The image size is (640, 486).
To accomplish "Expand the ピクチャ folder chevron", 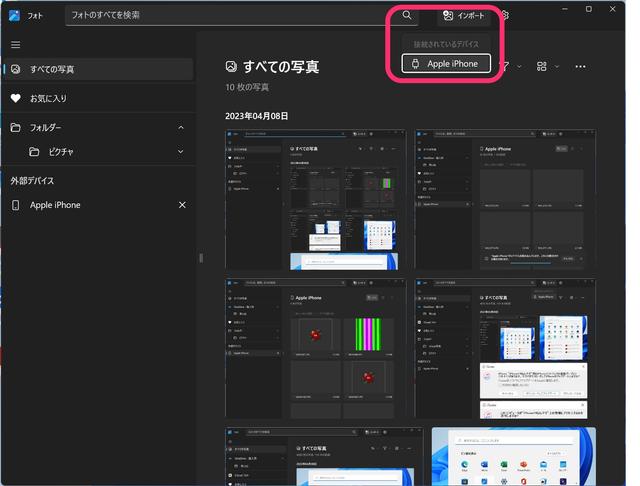I will click(x=181, y=152).
